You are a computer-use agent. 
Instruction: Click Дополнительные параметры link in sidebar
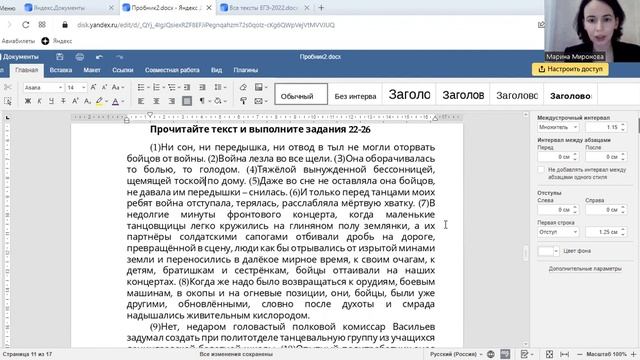[585, 269]
